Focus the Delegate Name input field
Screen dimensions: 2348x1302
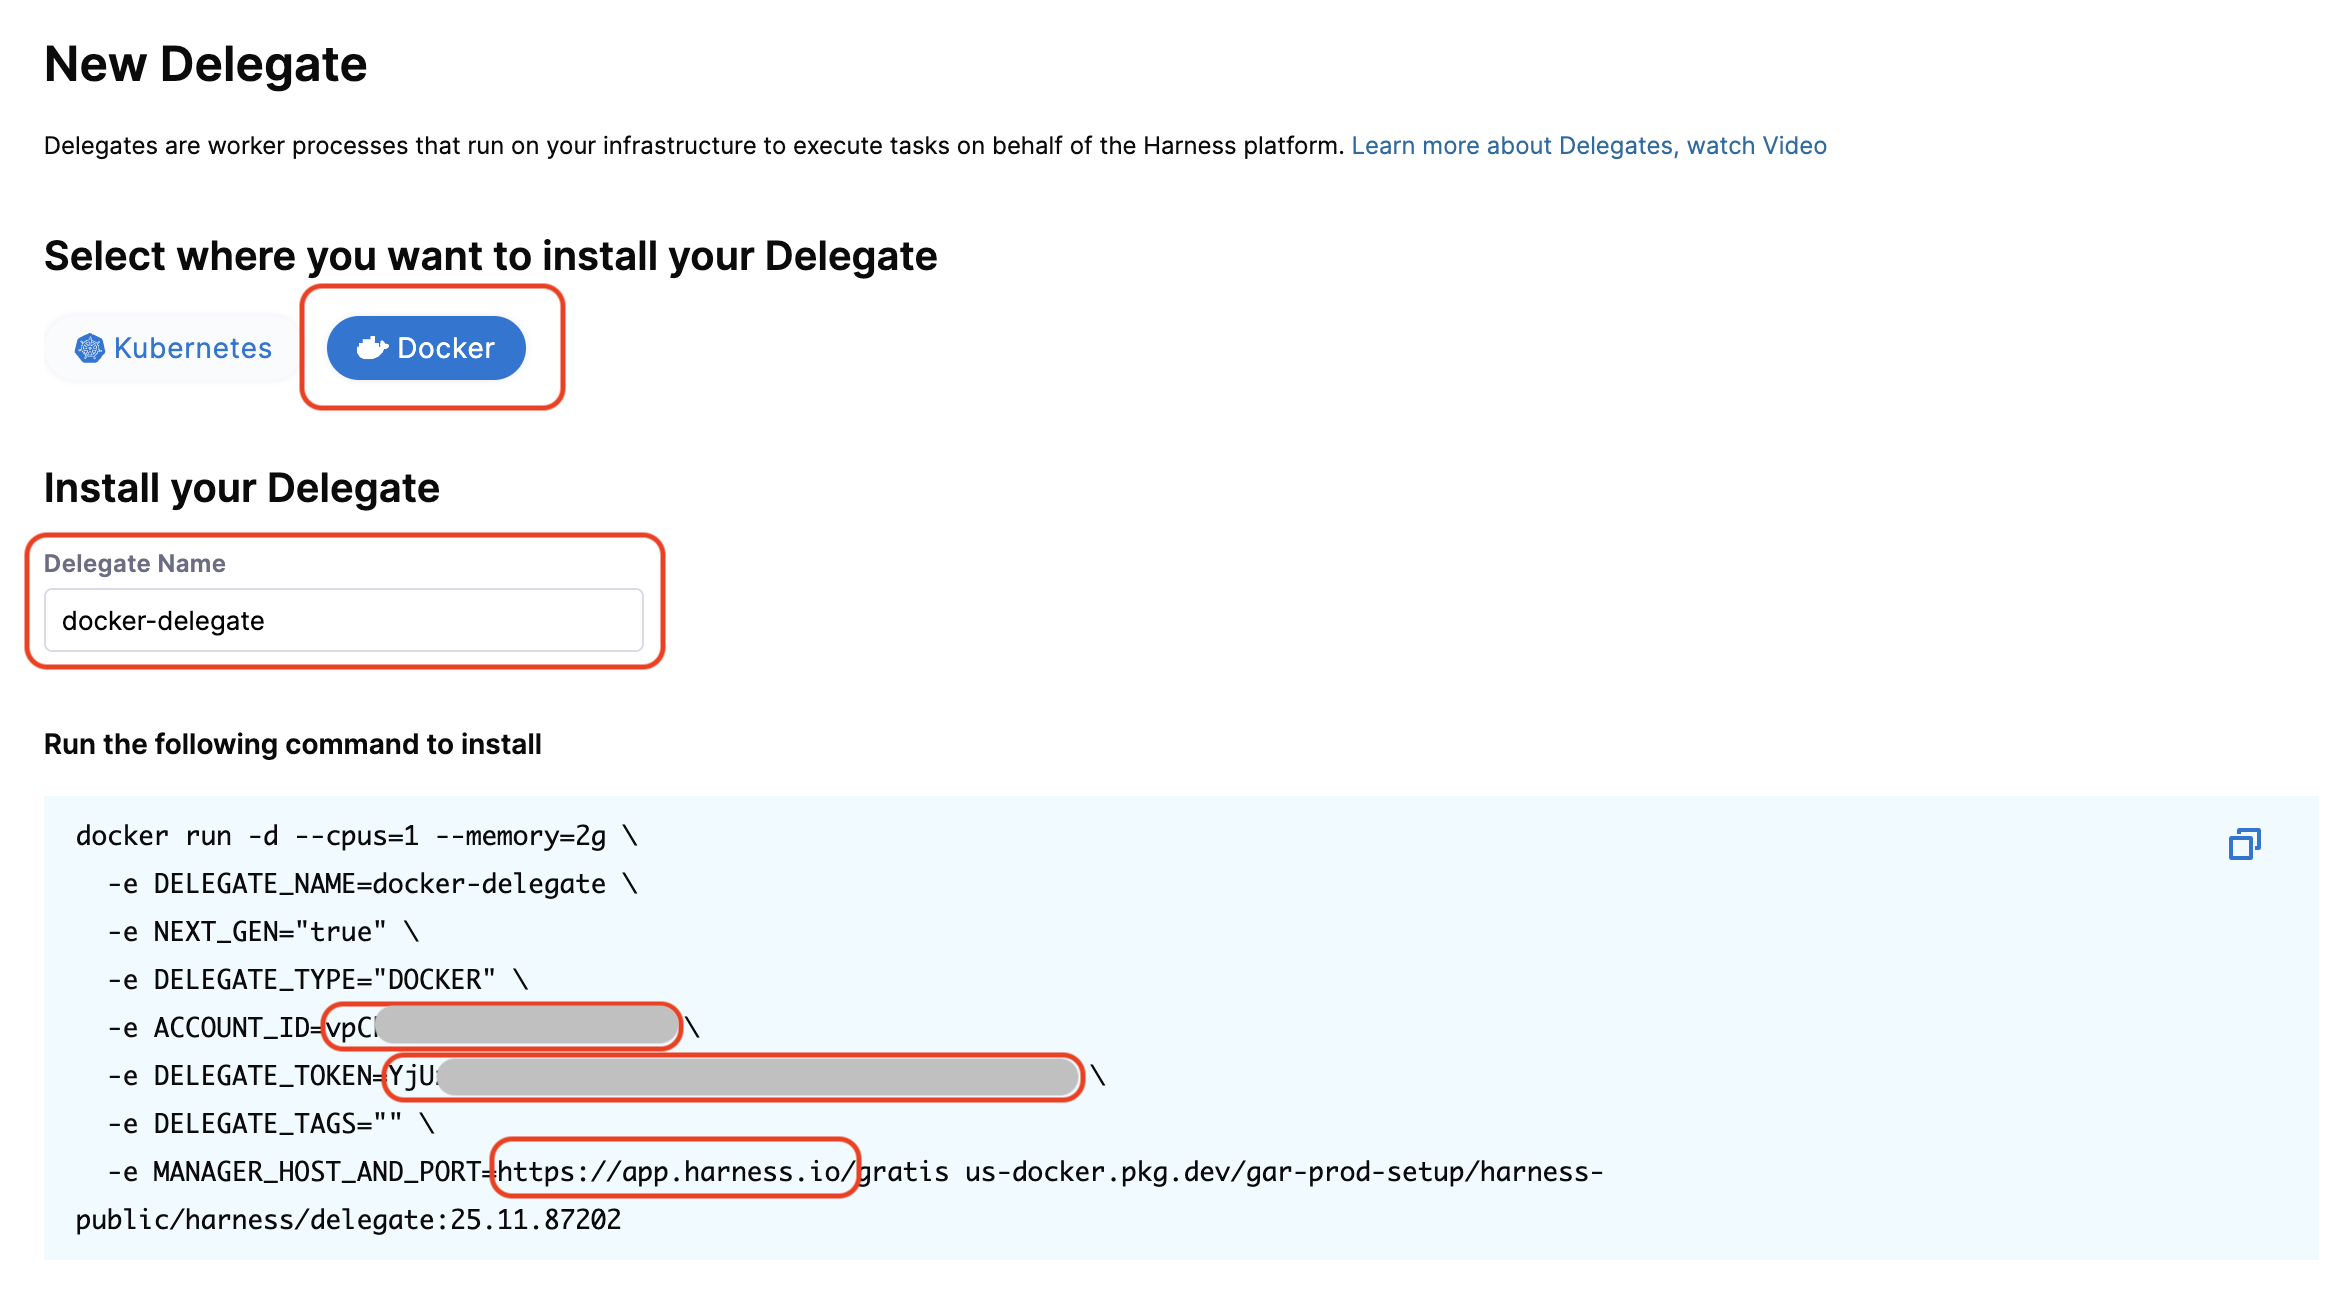coord(343,621)
